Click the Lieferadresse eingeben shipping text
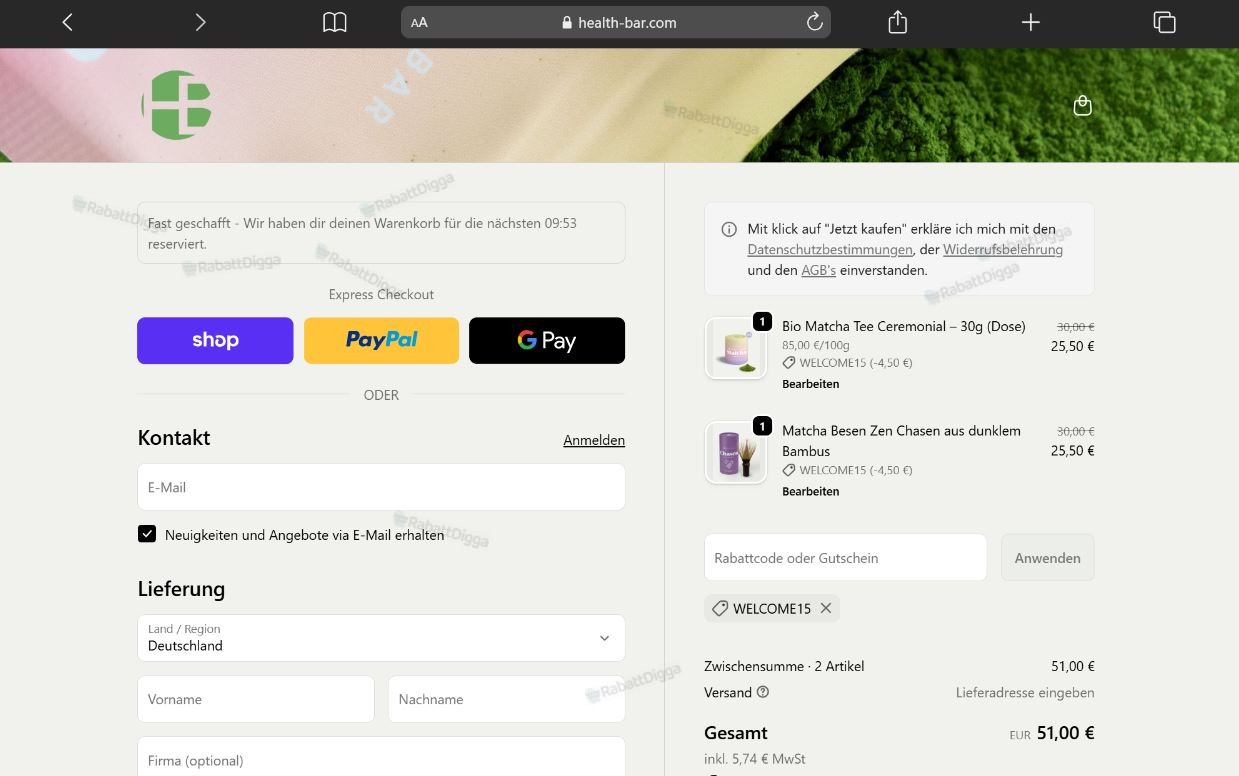The height and width of the screenshot is (776, 1239). pos(1025,692)
